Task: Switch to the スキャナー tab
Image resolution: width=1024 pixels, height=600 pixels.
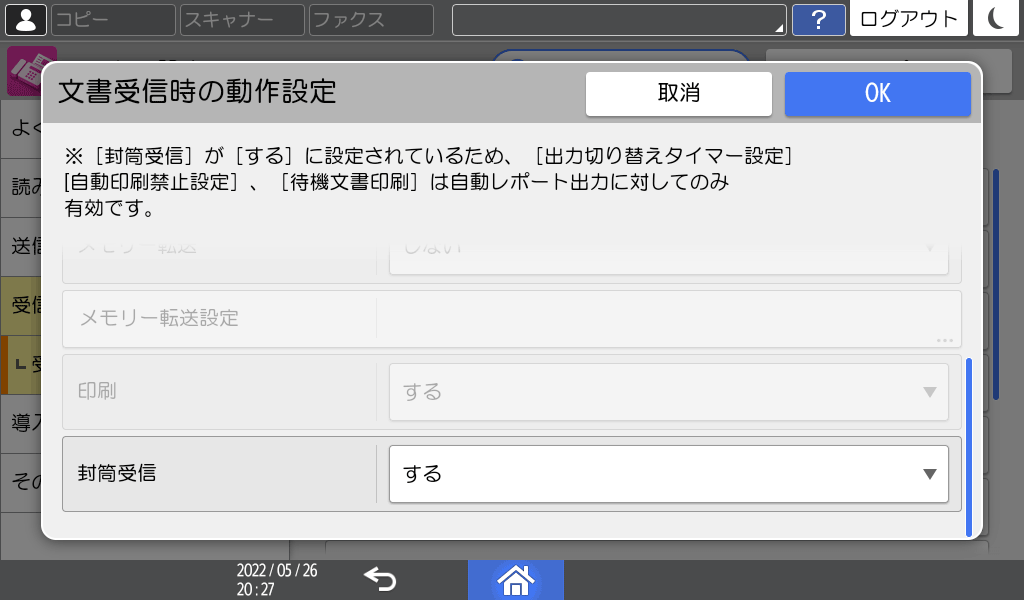Action: (240, 19)
